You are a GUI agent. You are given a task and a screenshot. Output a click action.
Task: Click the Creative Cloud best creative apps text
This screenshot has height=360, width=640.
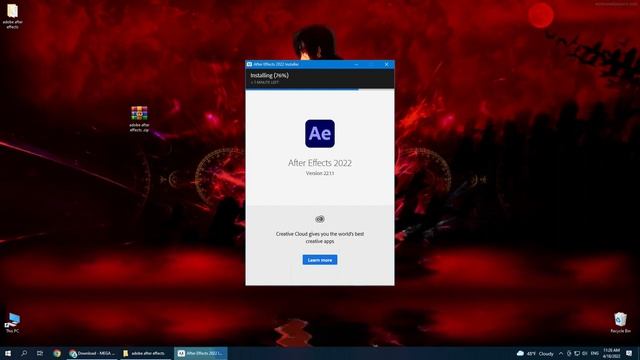[x=320, y=238]
